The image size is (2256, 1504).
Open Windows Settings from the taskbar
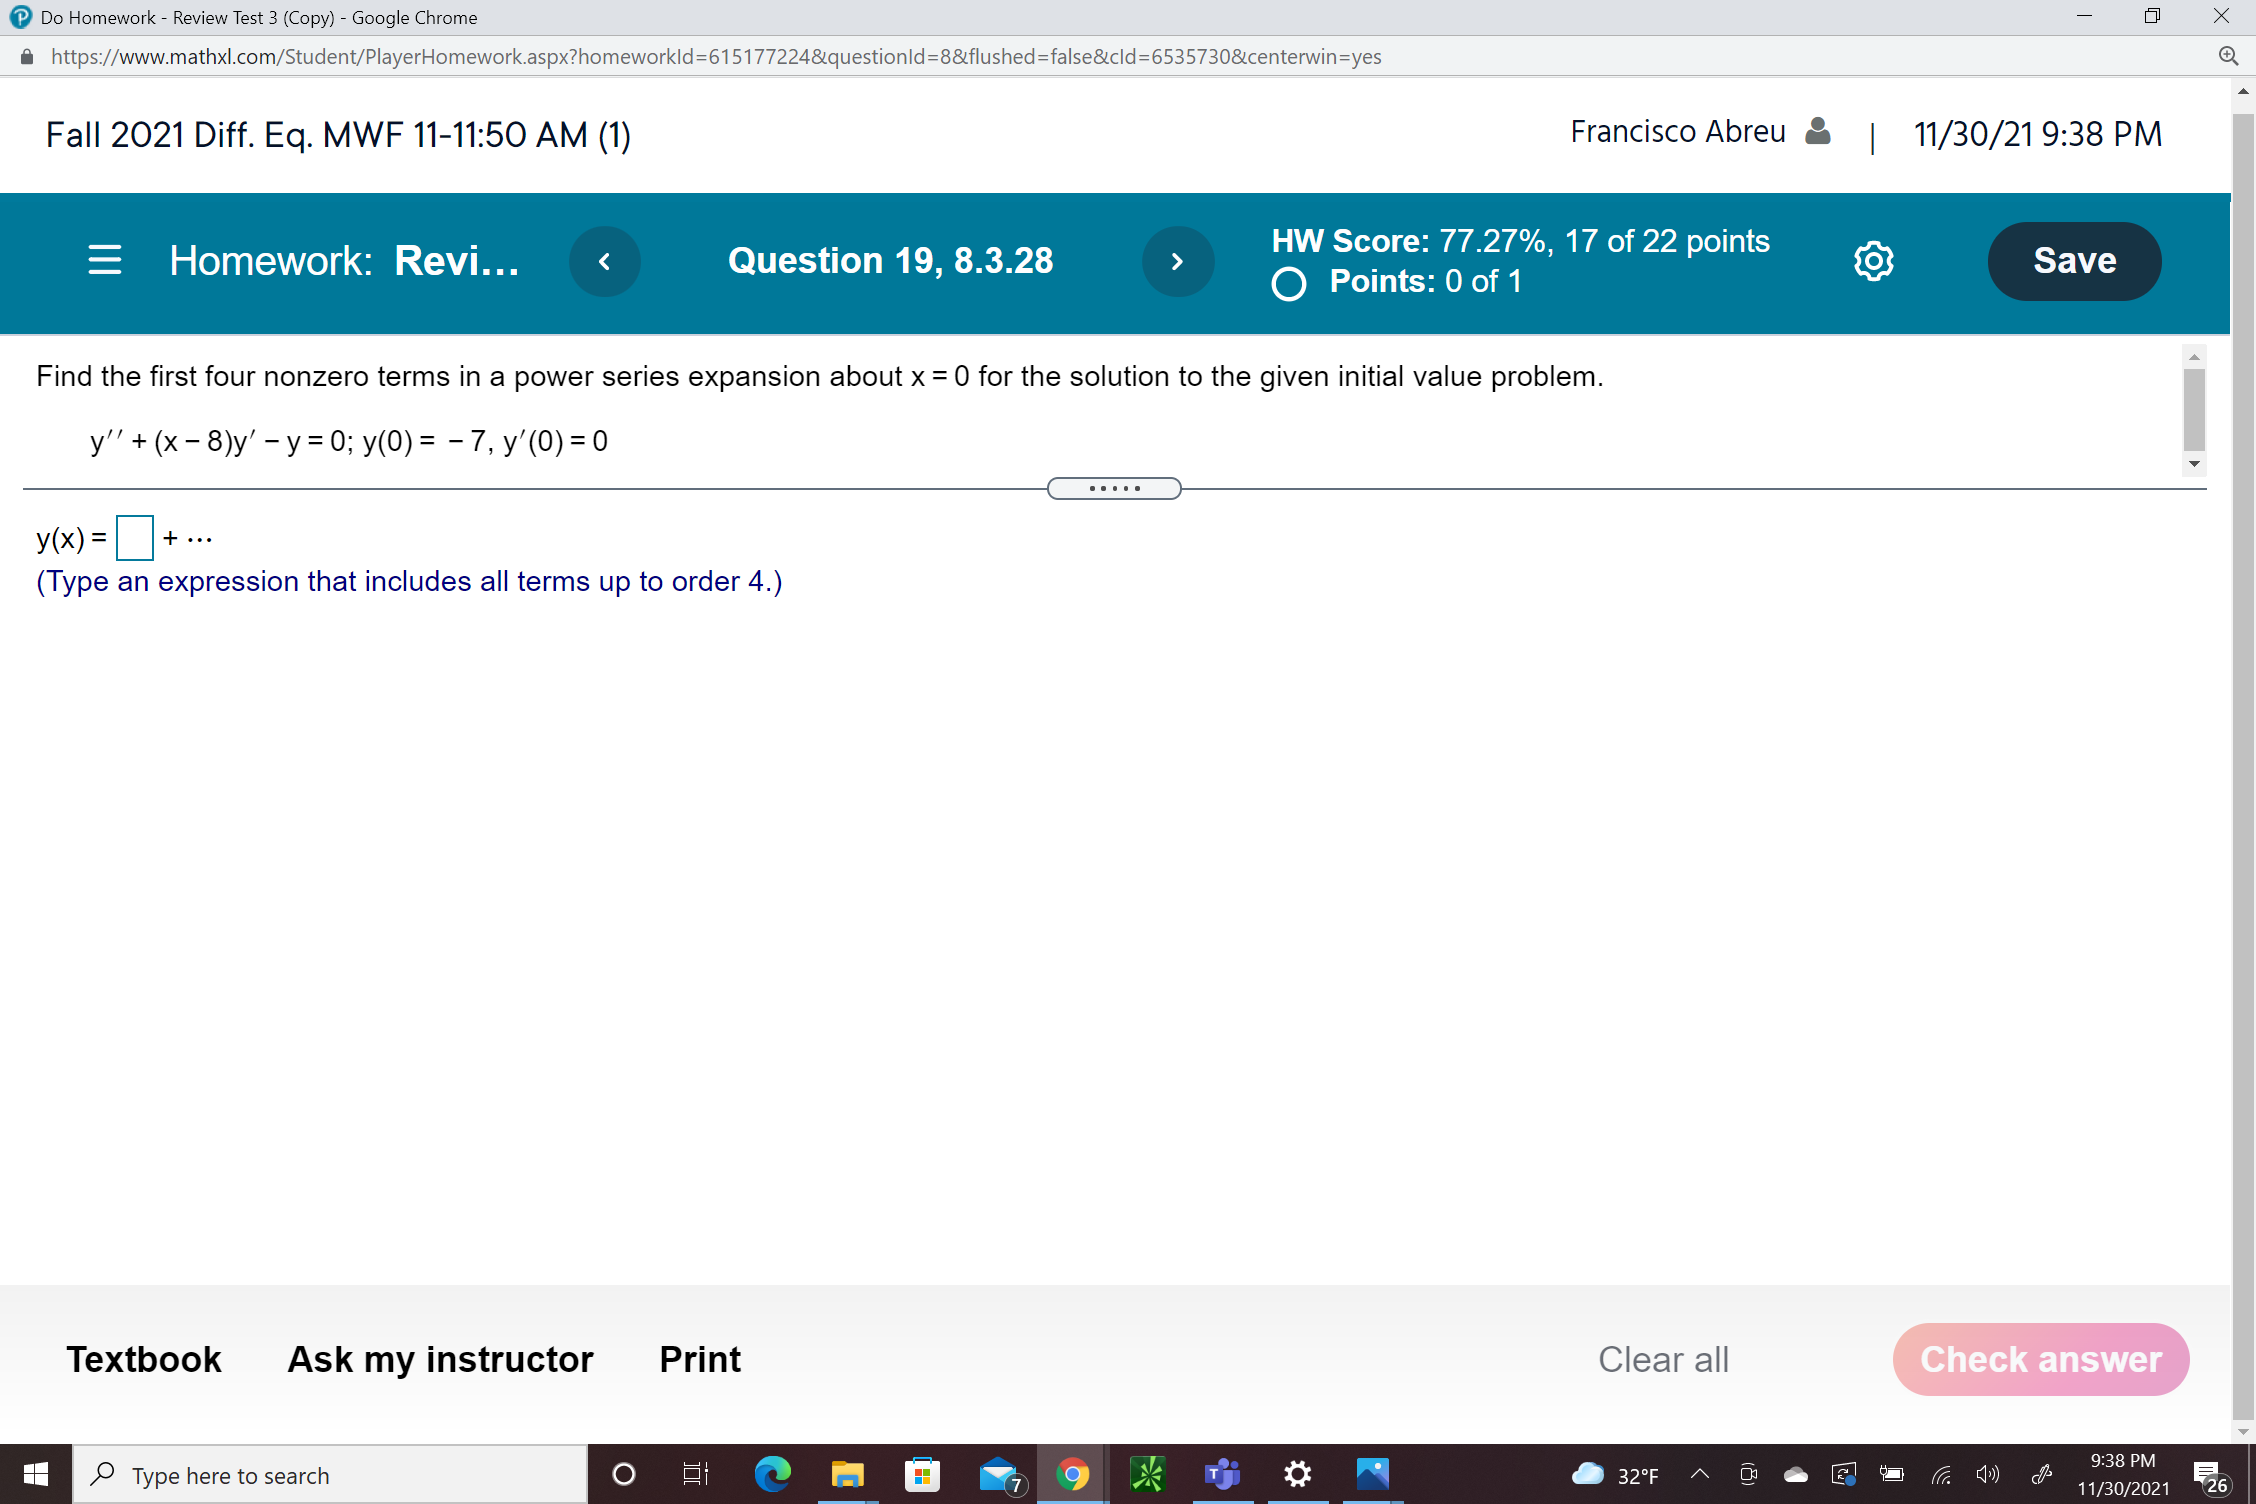(x=1297, y=1474)
